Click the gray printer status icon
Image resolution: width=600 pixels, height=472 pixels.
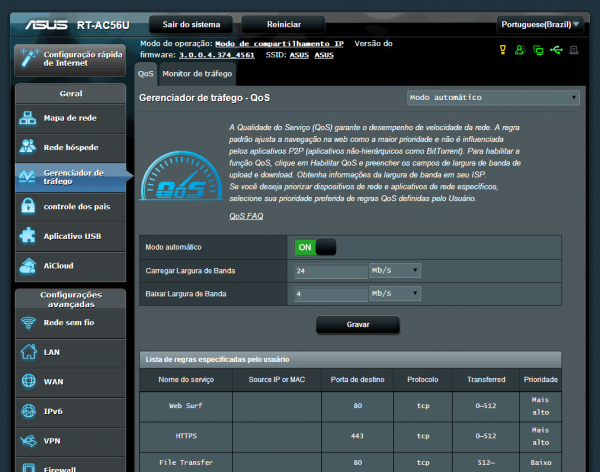tap(574, 50)
